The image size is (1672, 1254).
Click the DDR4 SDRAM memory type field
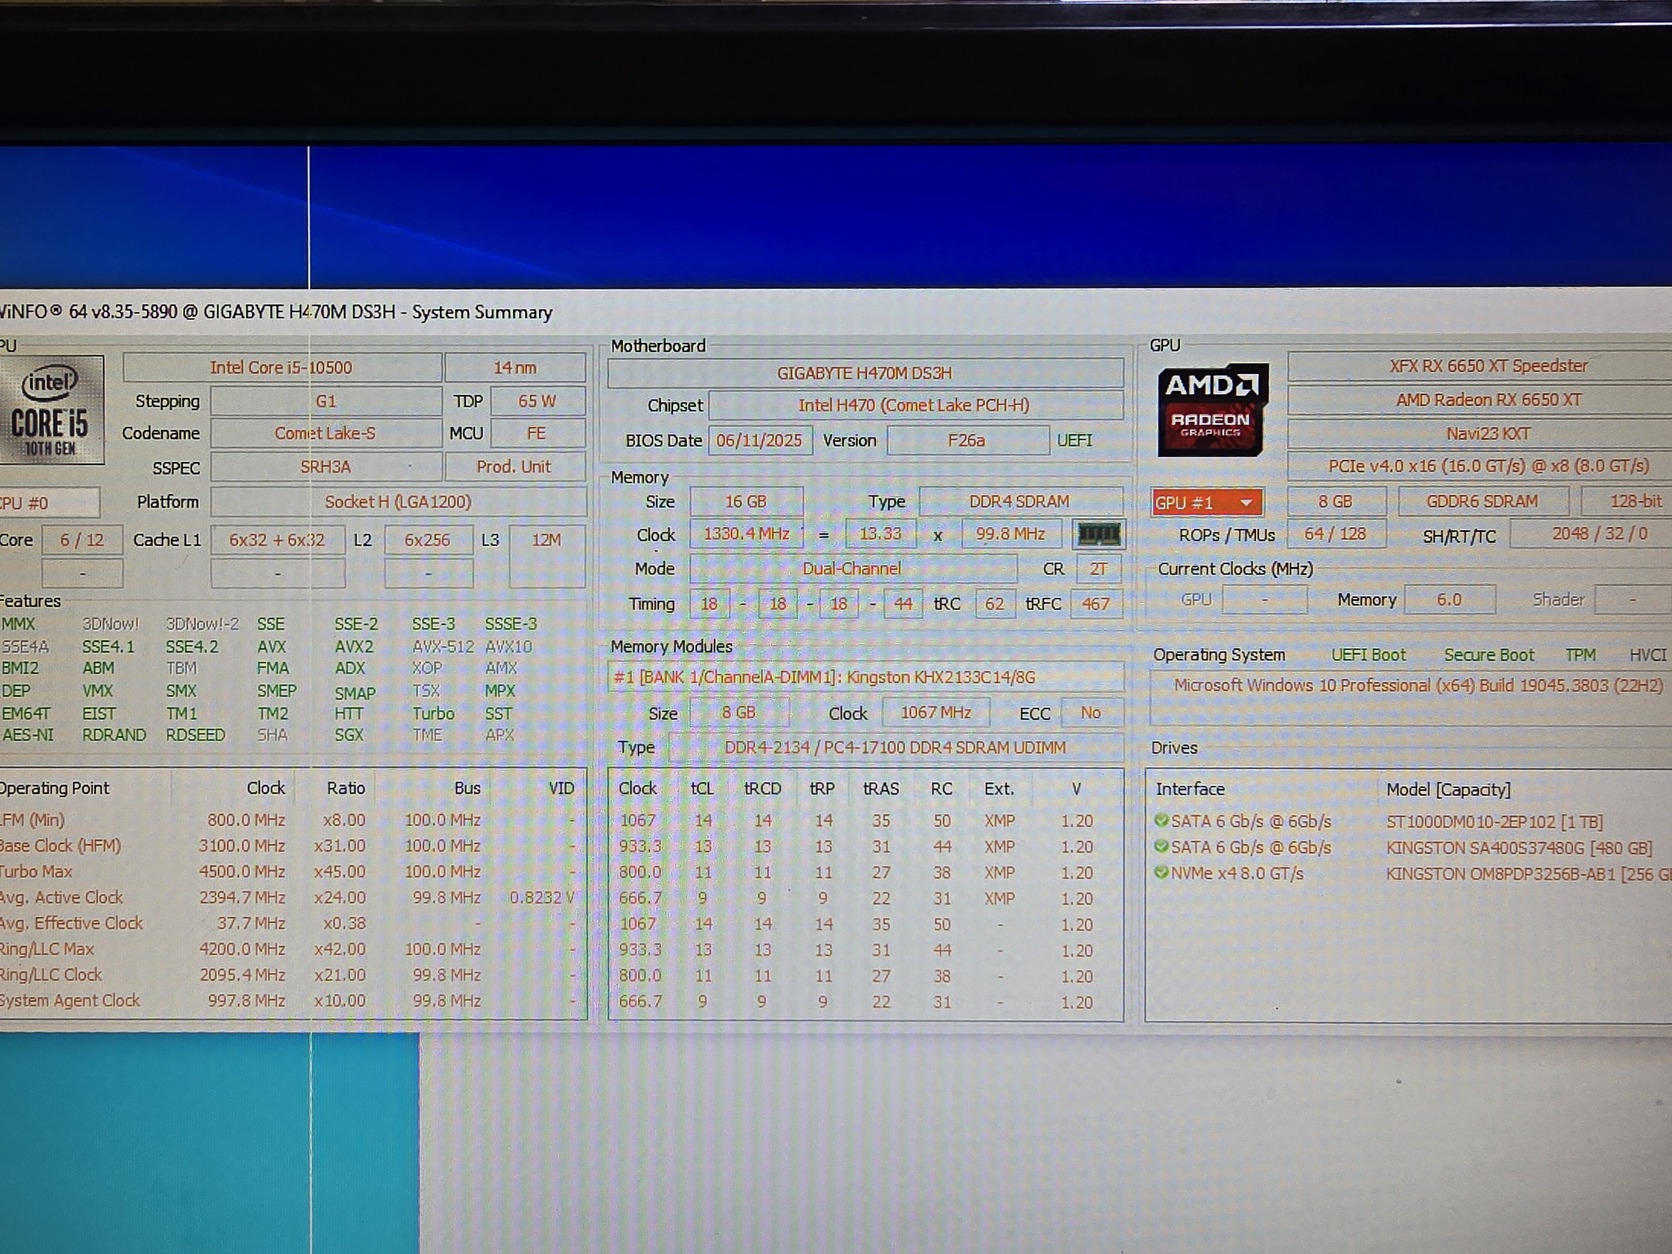click(x=1020, y=501)
